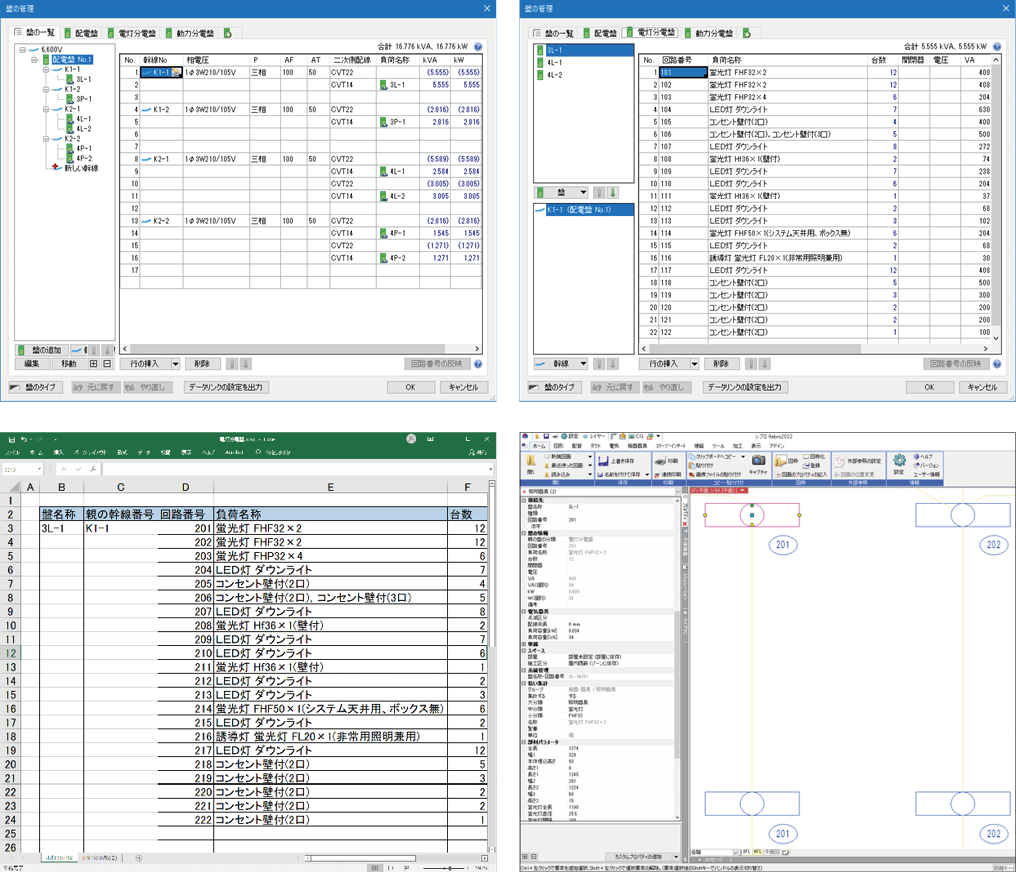Click the help icon beside 合計 16.776 kVA

point(478,47)
